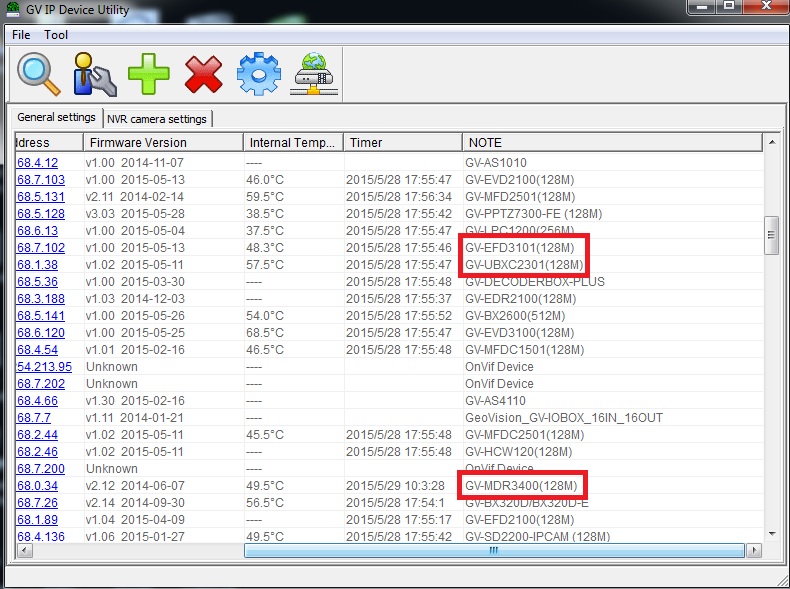Image resolution: width=790 pixels, height=589 pixels.
Task: Open IP address link 68.1.89
Action: coord(37,519)
